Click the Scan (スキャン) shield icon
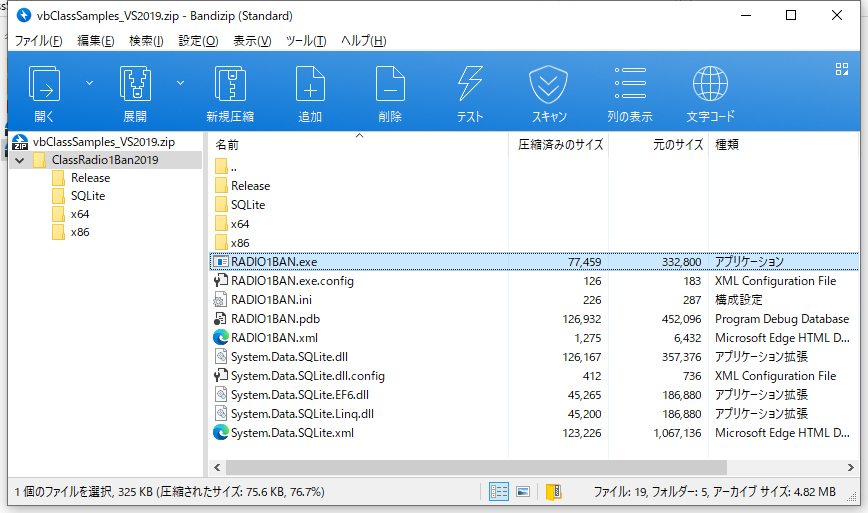The image size is (868, 513). coord(548,84)
